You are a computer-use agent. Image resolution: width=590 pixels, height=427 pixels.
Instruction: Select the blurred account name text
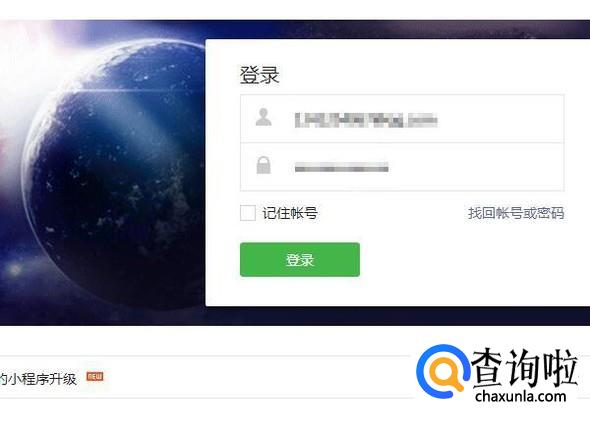coord(366,120)
